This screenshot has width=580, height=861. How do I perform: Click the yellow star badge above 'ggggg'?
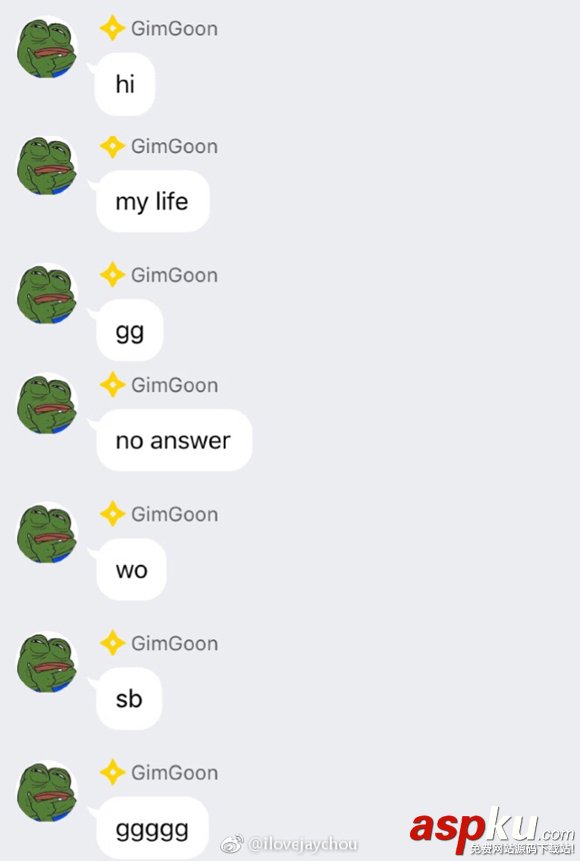point(113,772)
